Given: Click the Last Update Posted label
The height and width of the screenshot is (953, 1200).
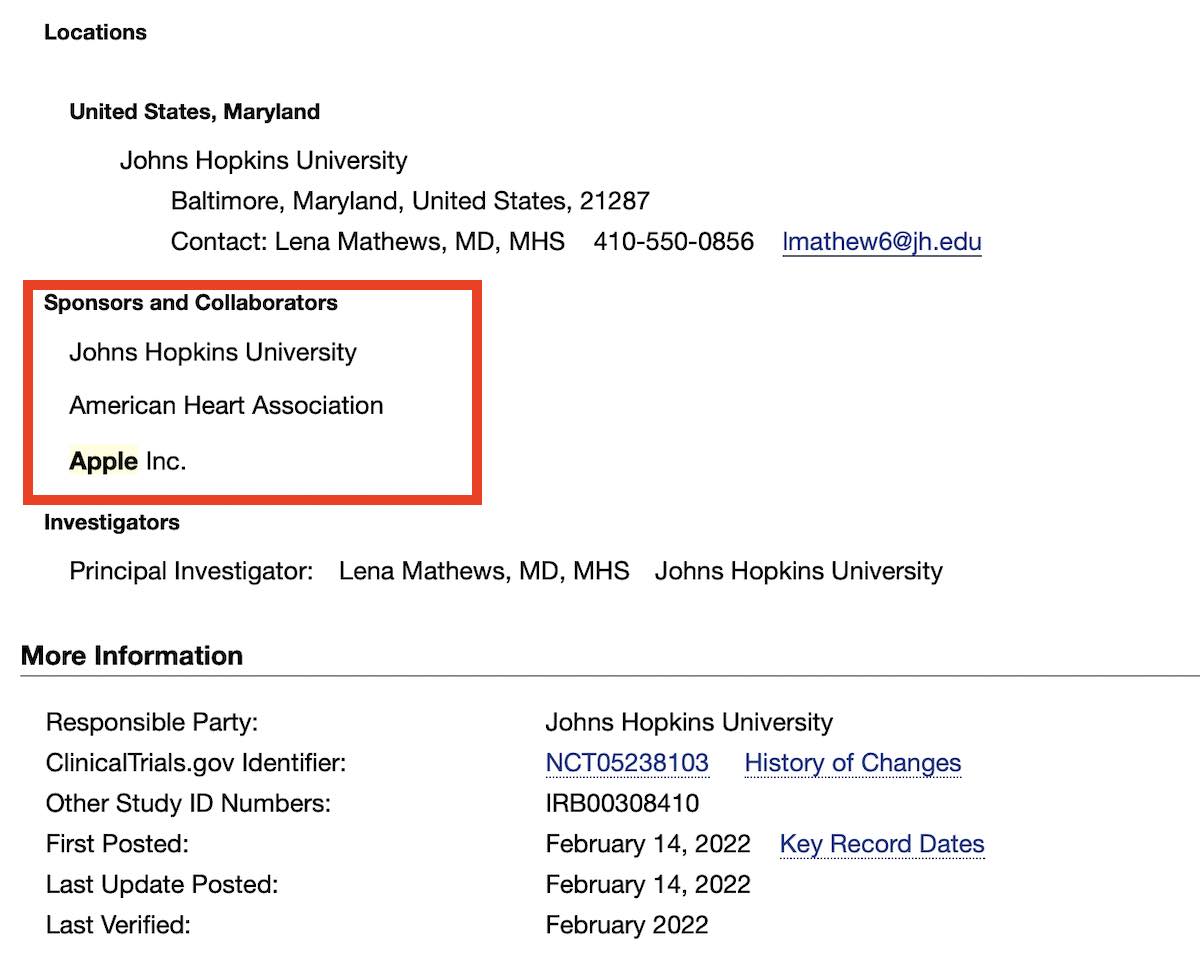Looking at the screenshot, I should tap(161, 885).
